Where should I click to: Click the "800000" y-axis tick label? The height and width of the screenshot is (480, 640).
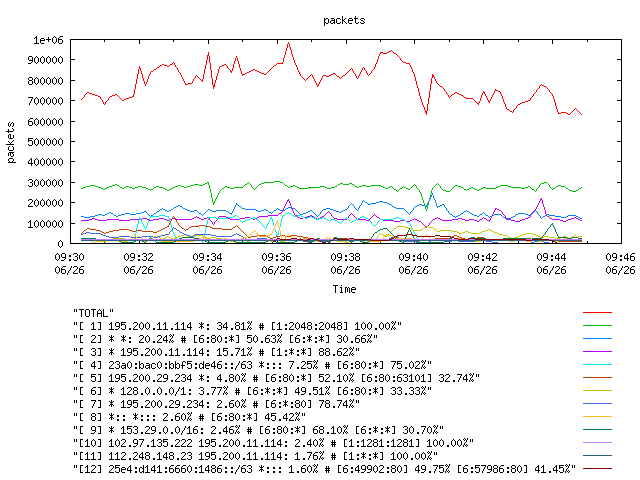click(x=45, y=81)
